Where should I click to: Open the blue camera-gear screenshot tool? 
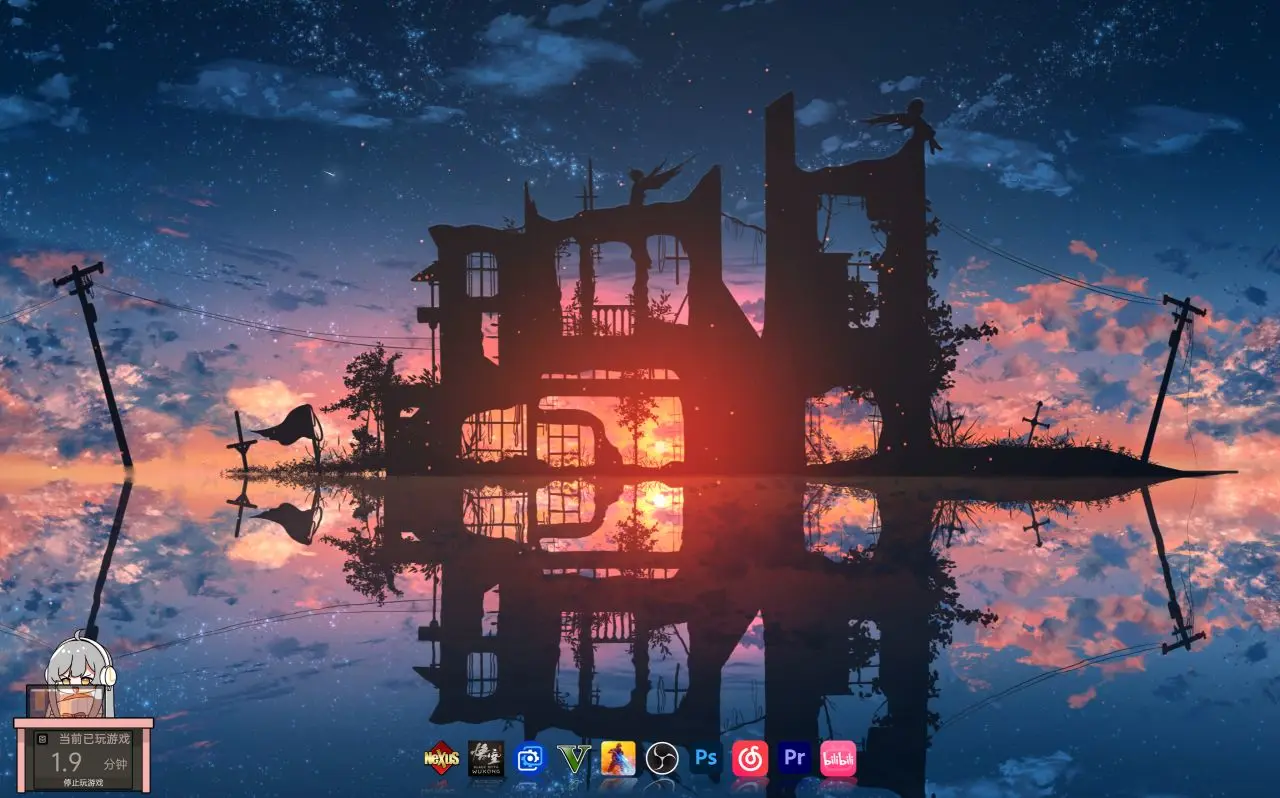[x=530, y=758]
